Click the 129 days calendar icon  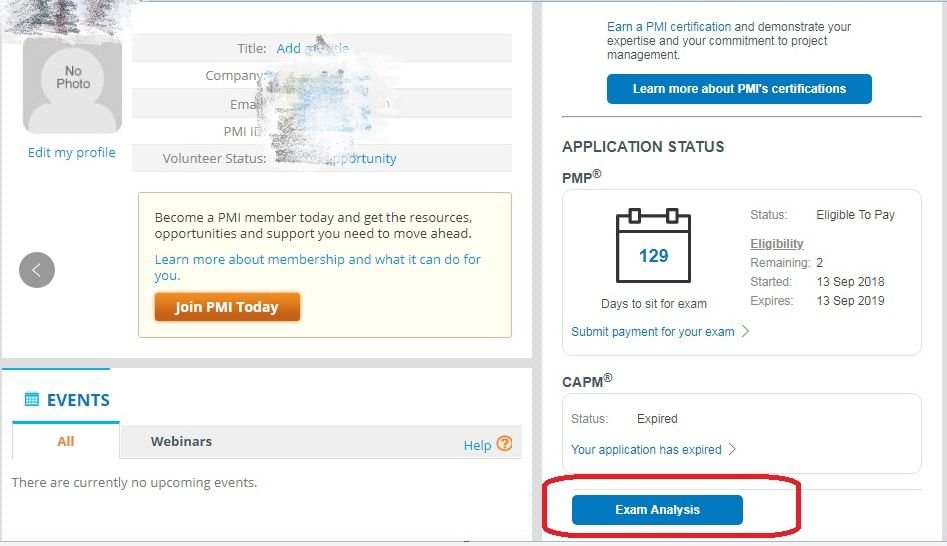pyautogui.click(x=653, y=249)
